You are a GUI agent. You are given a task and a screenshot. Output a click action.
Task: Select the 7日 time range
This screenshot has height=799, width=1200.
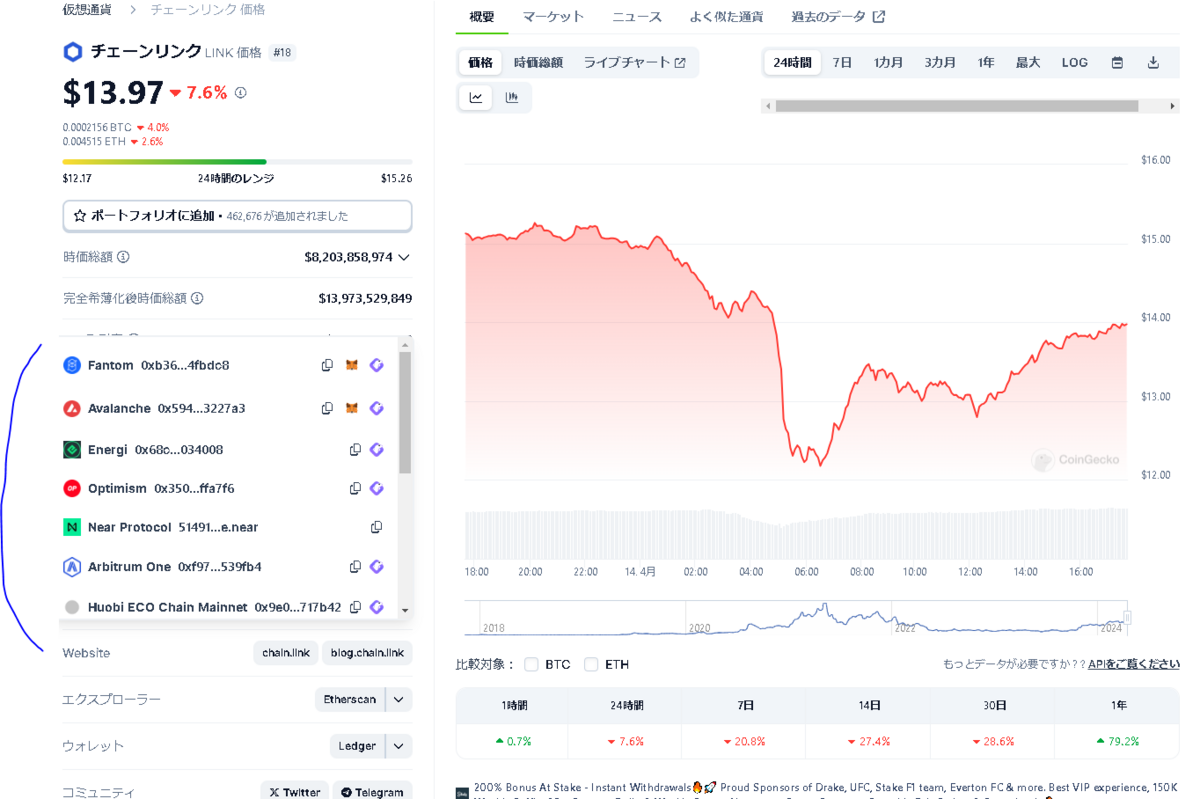(843, 62)
